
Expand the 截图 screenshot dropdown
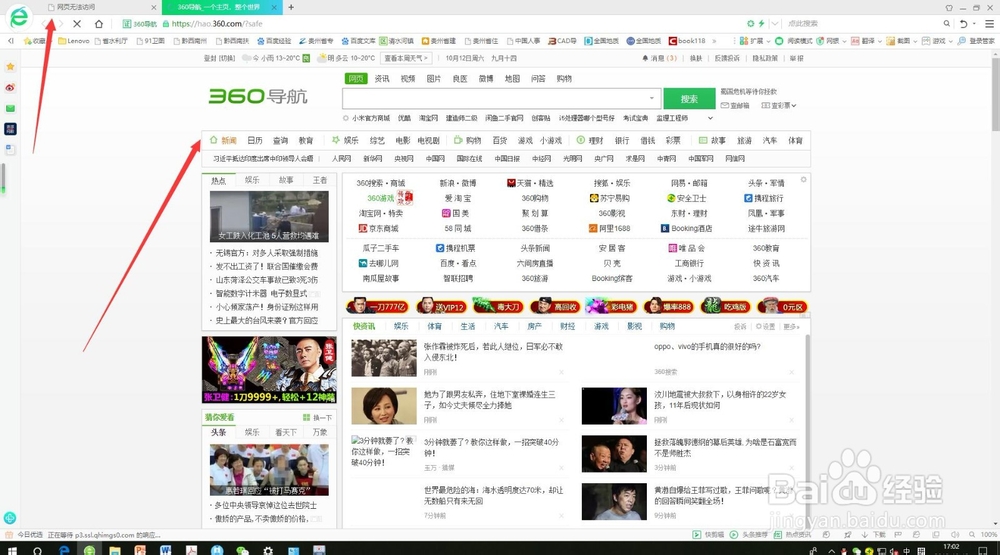(915, 41)
